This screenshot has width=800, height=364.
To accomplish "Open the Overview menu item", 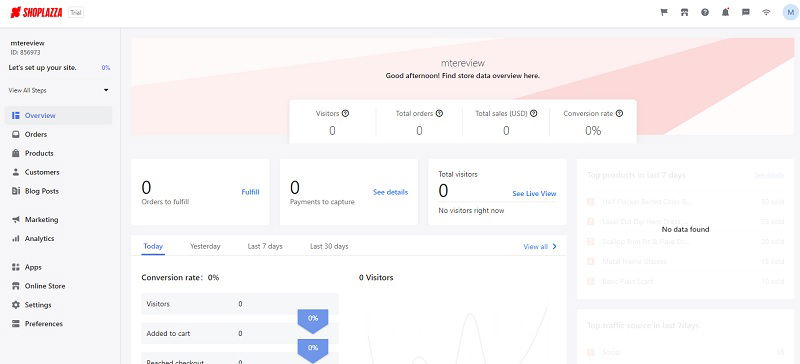I will tap(58, 115).
